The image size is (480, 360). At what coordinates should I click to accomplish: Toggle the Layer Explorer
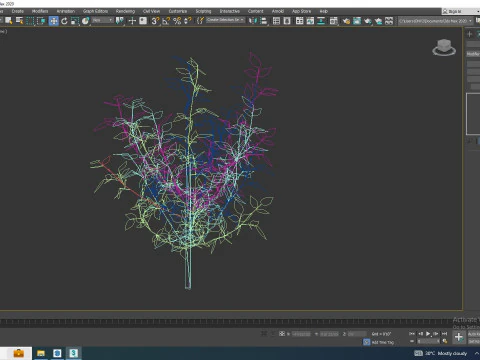(287, 21)
